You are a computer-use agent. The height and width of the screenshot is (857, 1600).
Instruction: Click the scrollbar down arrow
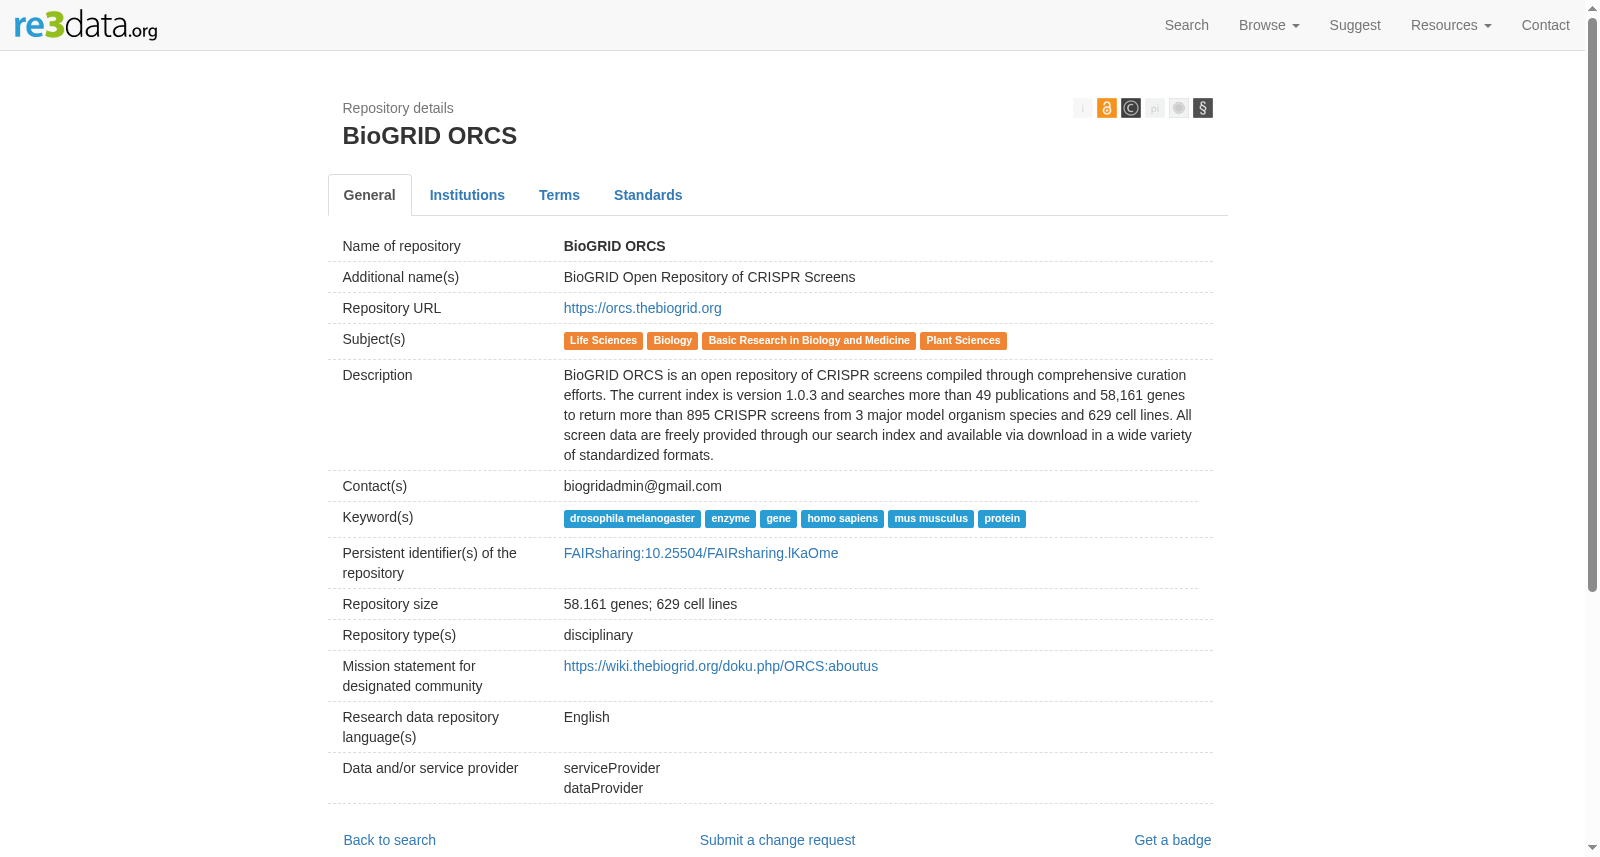(x=1592, y=849)
